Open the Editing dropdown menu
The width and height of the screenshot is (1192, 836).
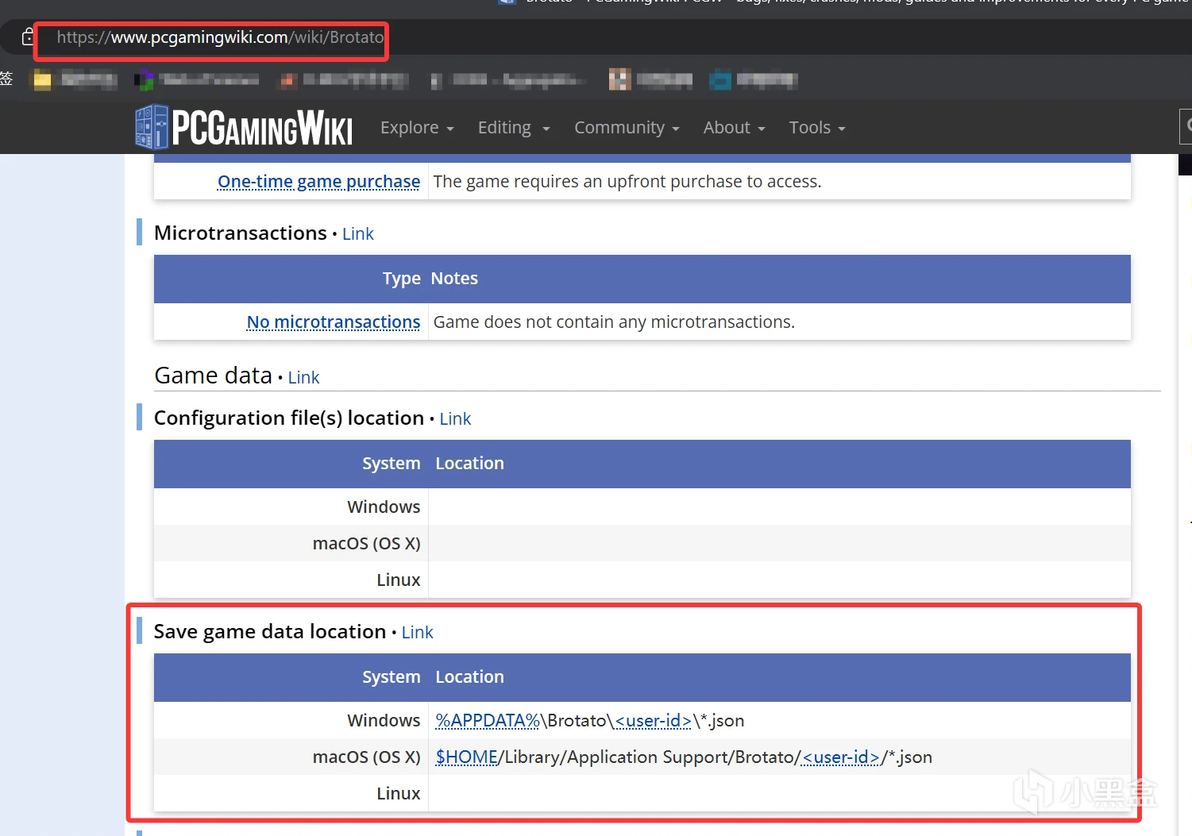(513, 128)
